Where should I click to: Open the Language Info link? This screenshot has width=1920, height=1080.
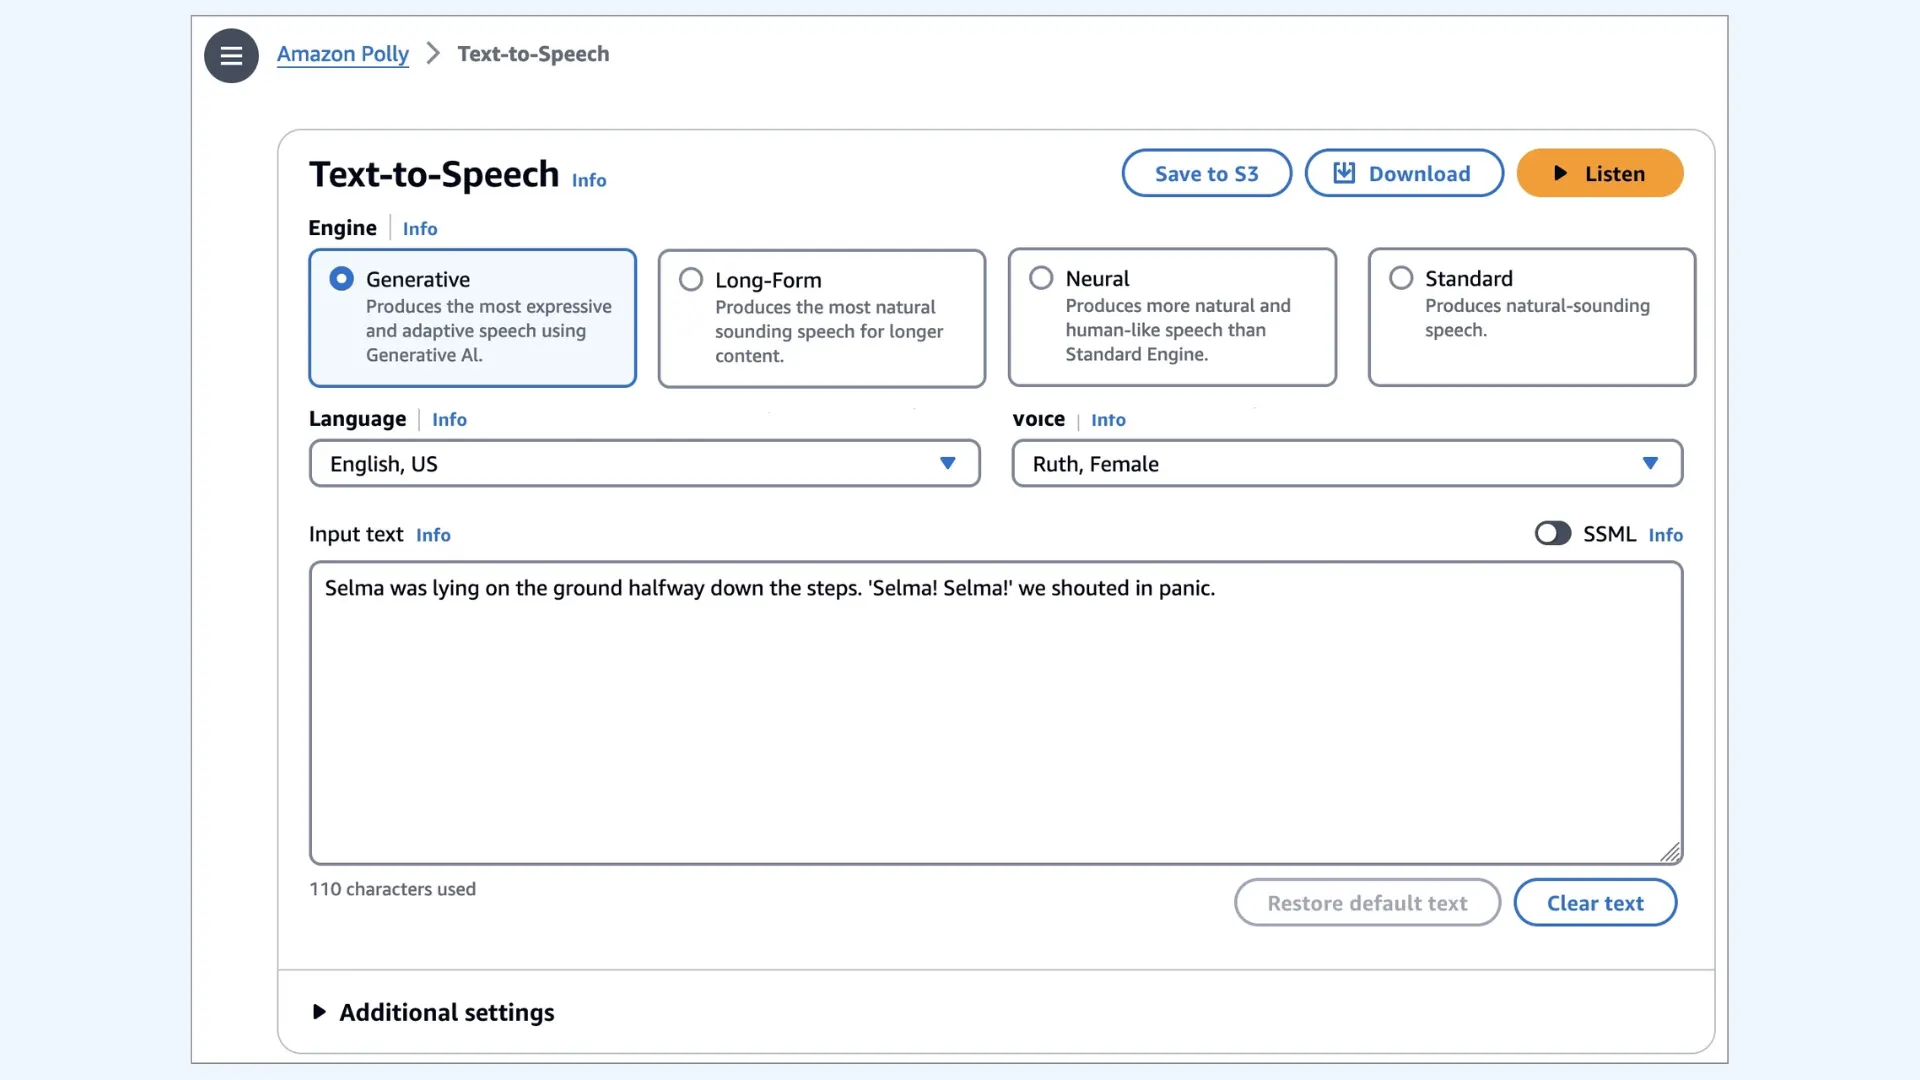(449, 420)
